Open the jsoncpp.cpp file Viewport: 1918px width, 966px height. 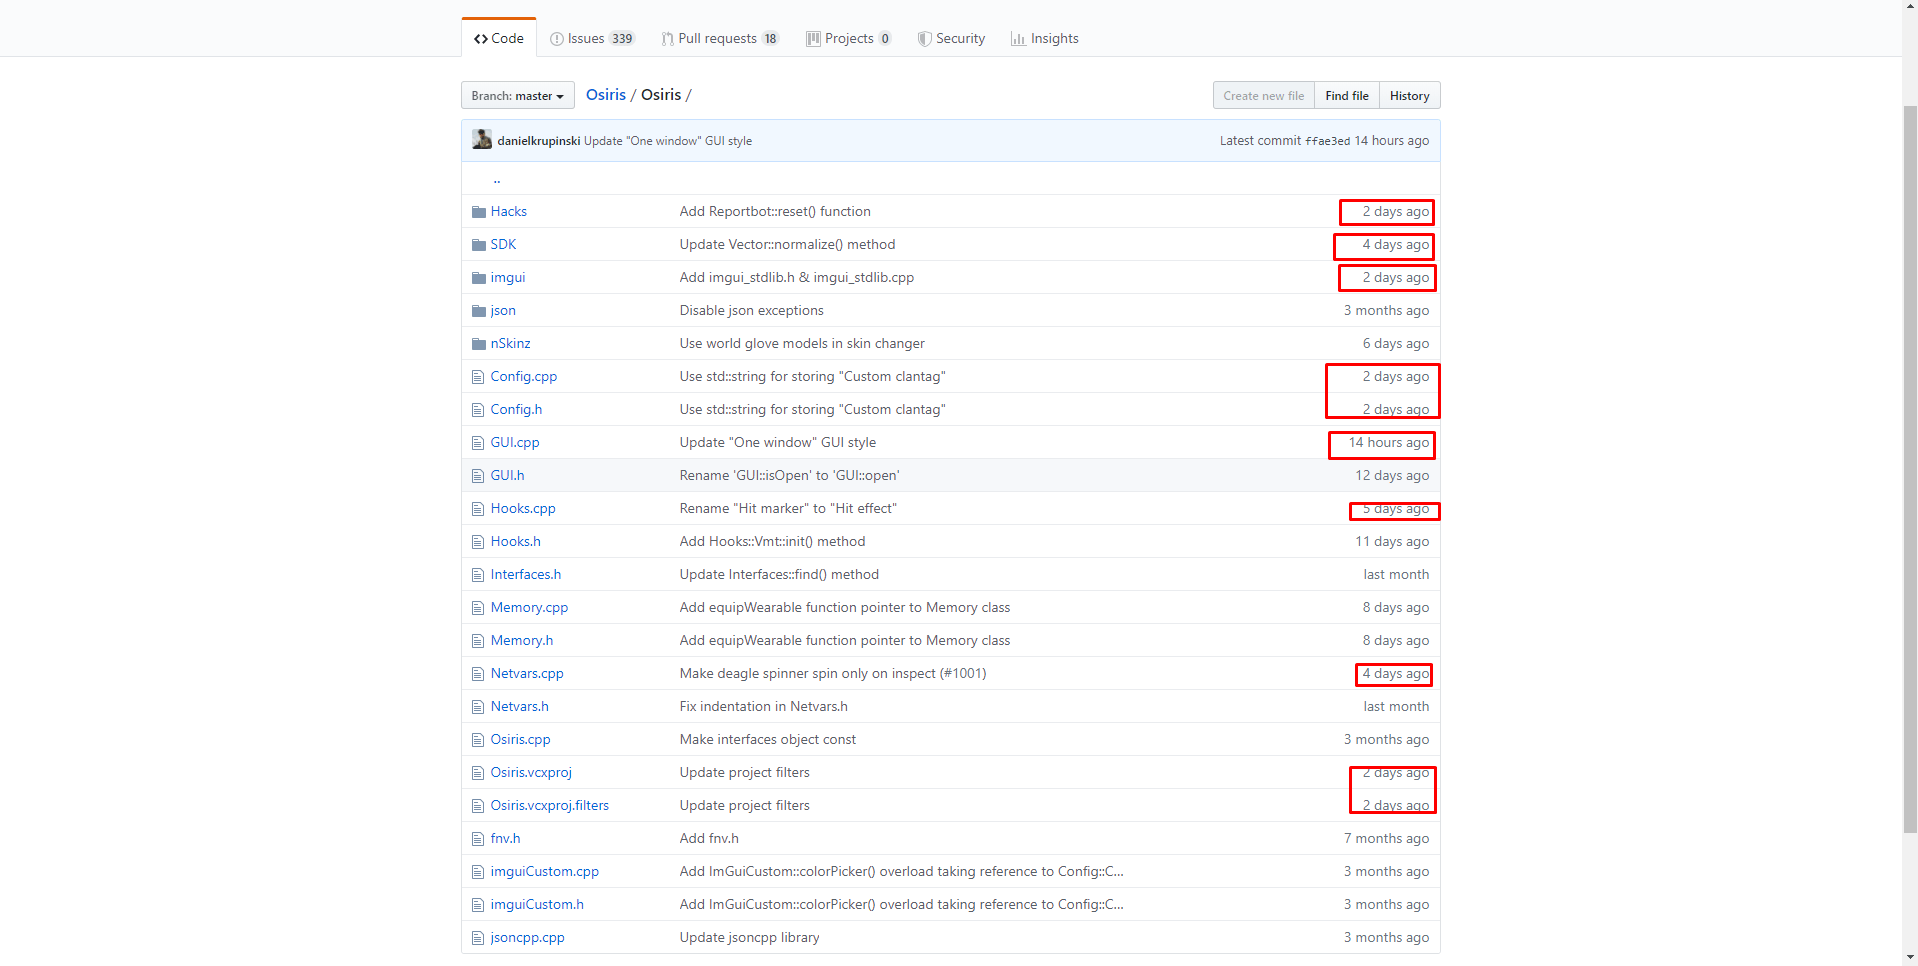(527, 937)
